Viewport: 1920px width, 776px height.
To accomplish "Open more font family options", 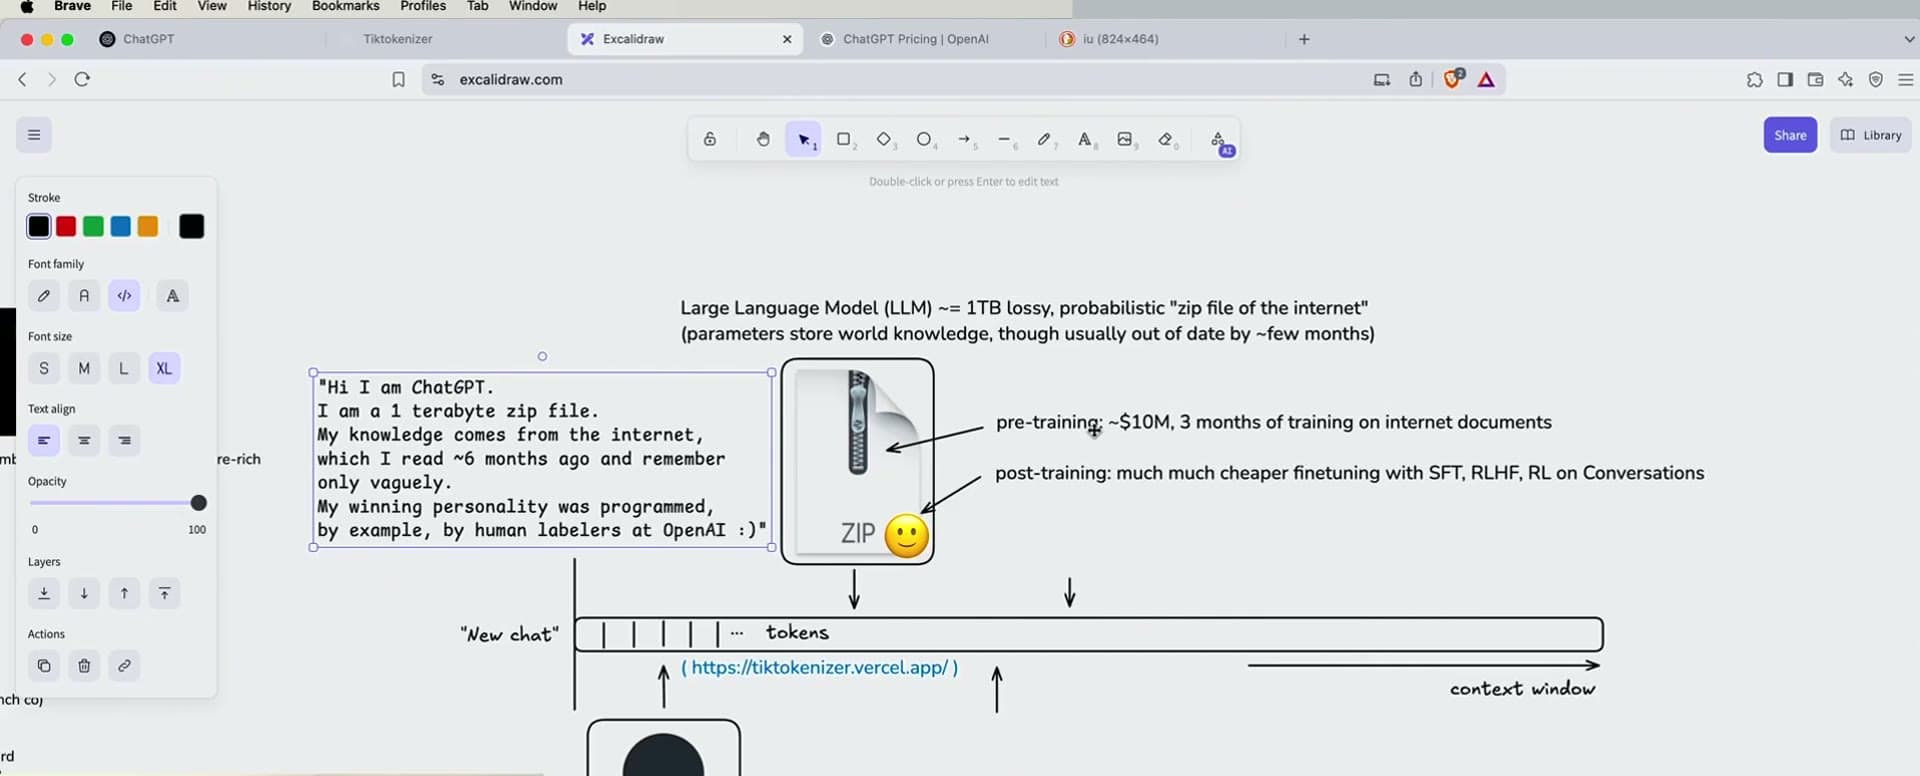I will coord(173,296).
